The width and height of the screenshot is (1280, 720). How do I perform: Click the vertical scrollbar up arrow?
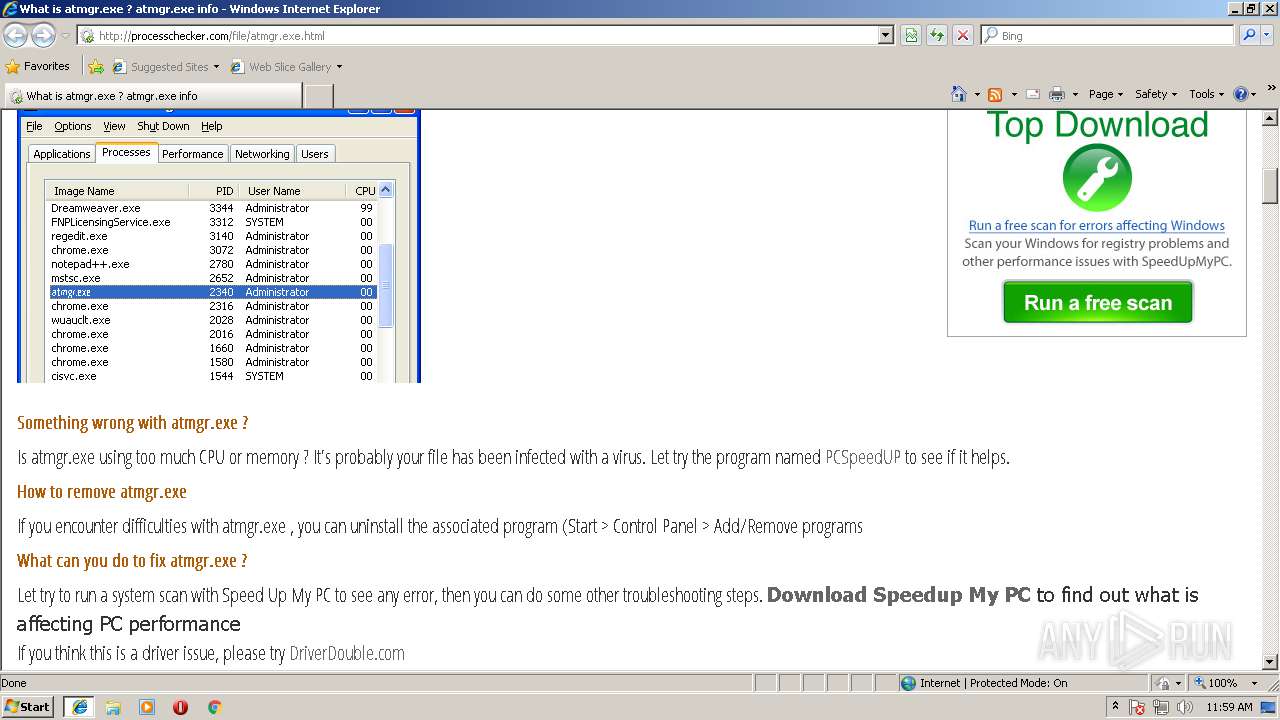pos(1270,118)
